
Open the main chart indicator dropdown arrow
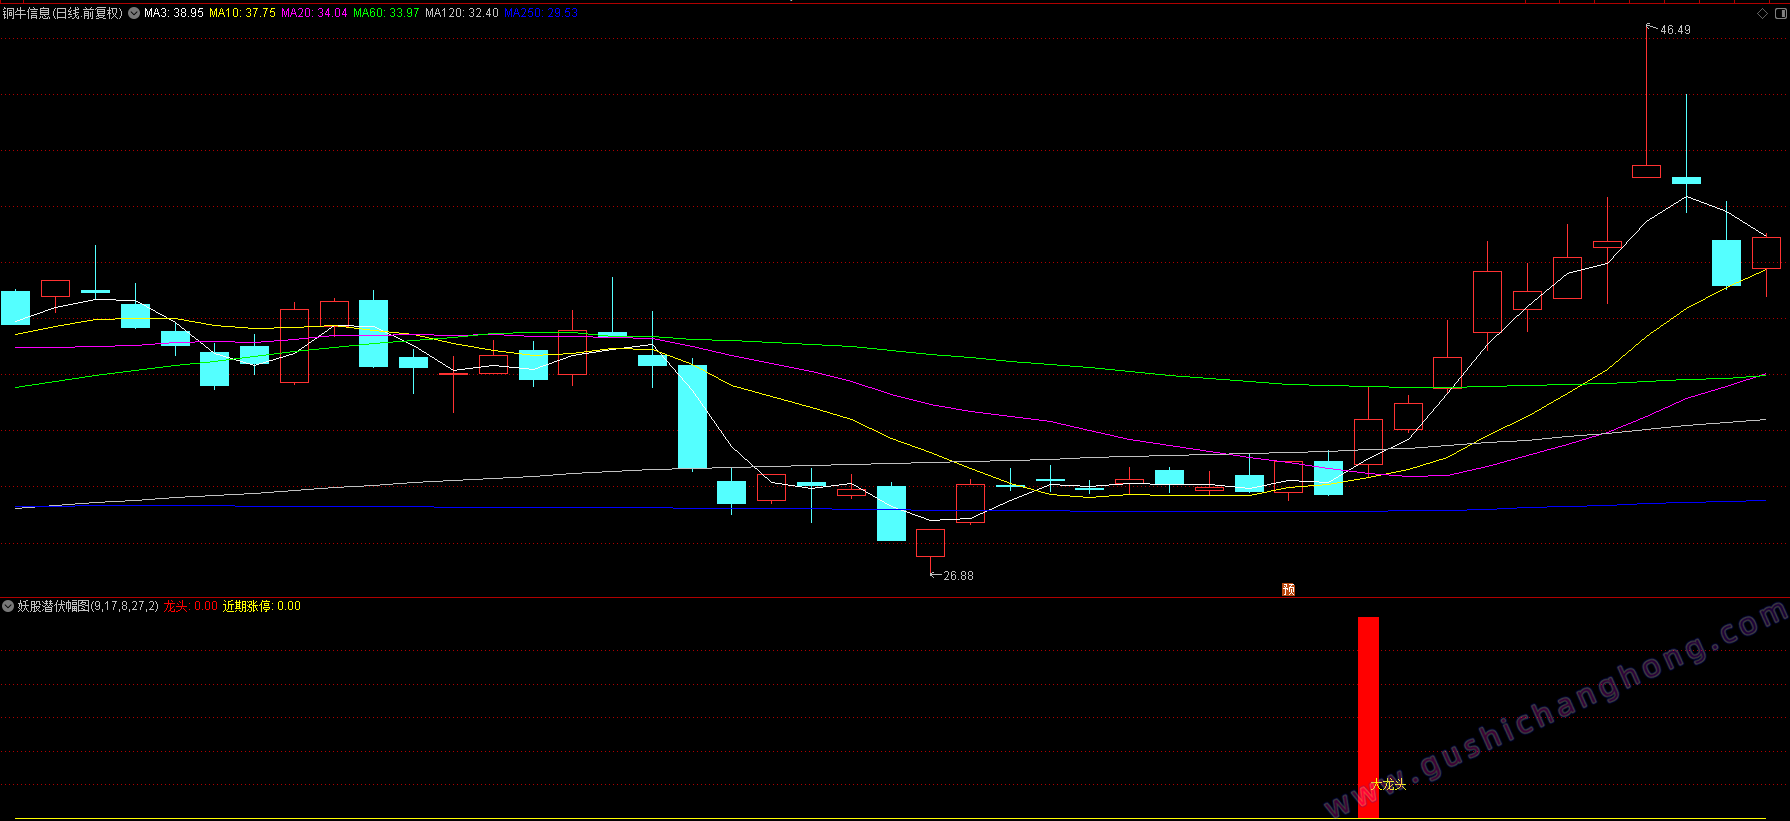[134, 13]
